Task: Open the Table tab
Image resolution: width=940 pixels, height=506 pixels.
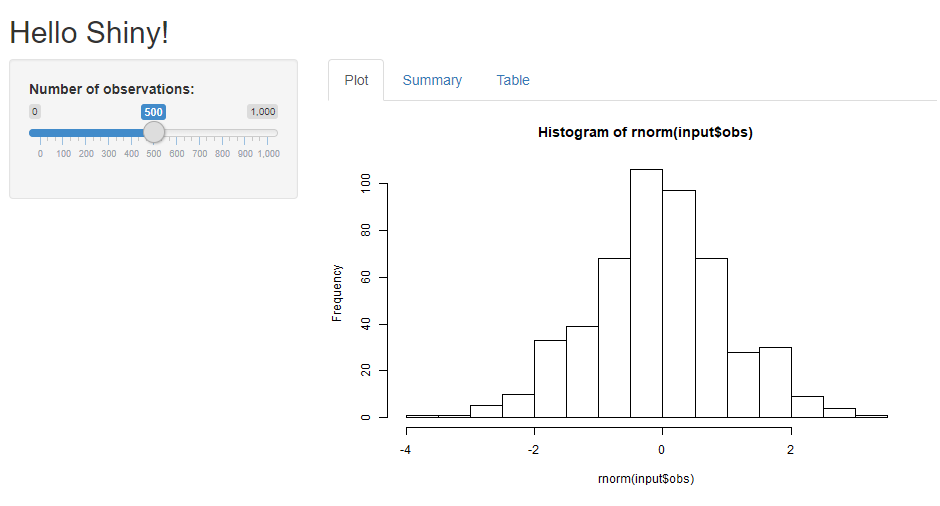Action: click(513, 80)
